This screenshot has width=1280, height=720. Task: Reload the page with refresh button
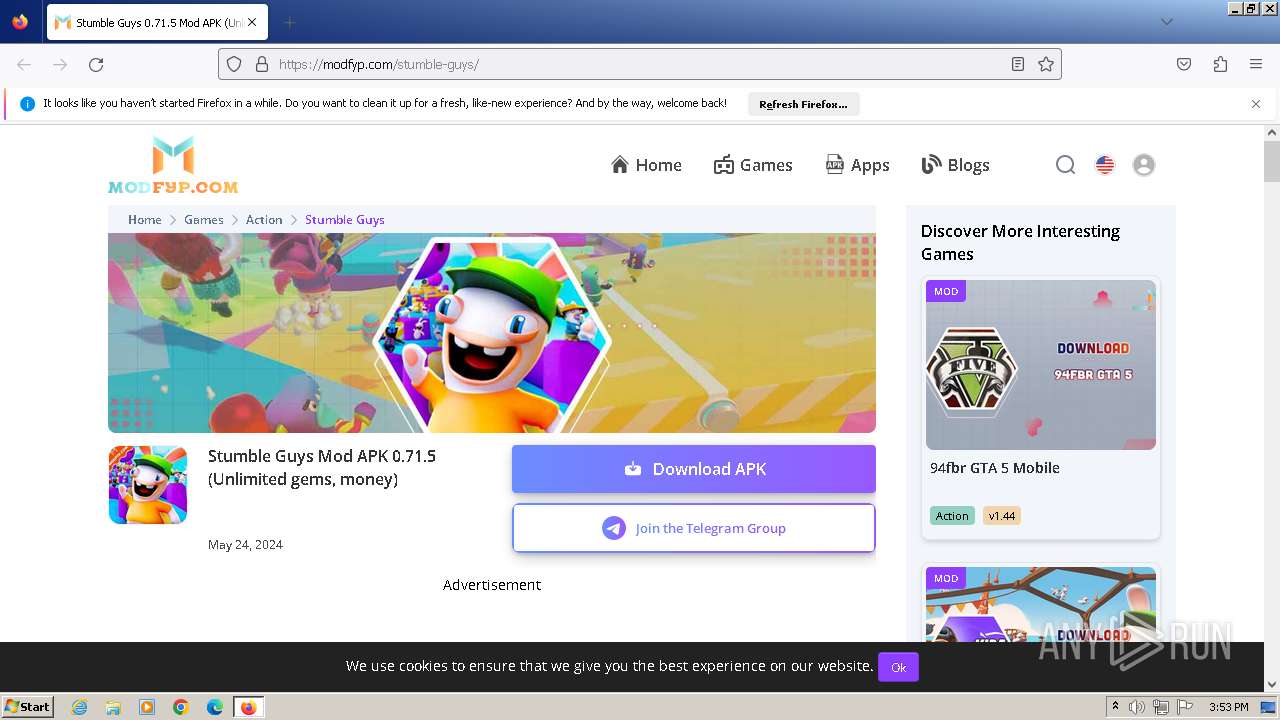pyautogui.click(x=96, y=64)
